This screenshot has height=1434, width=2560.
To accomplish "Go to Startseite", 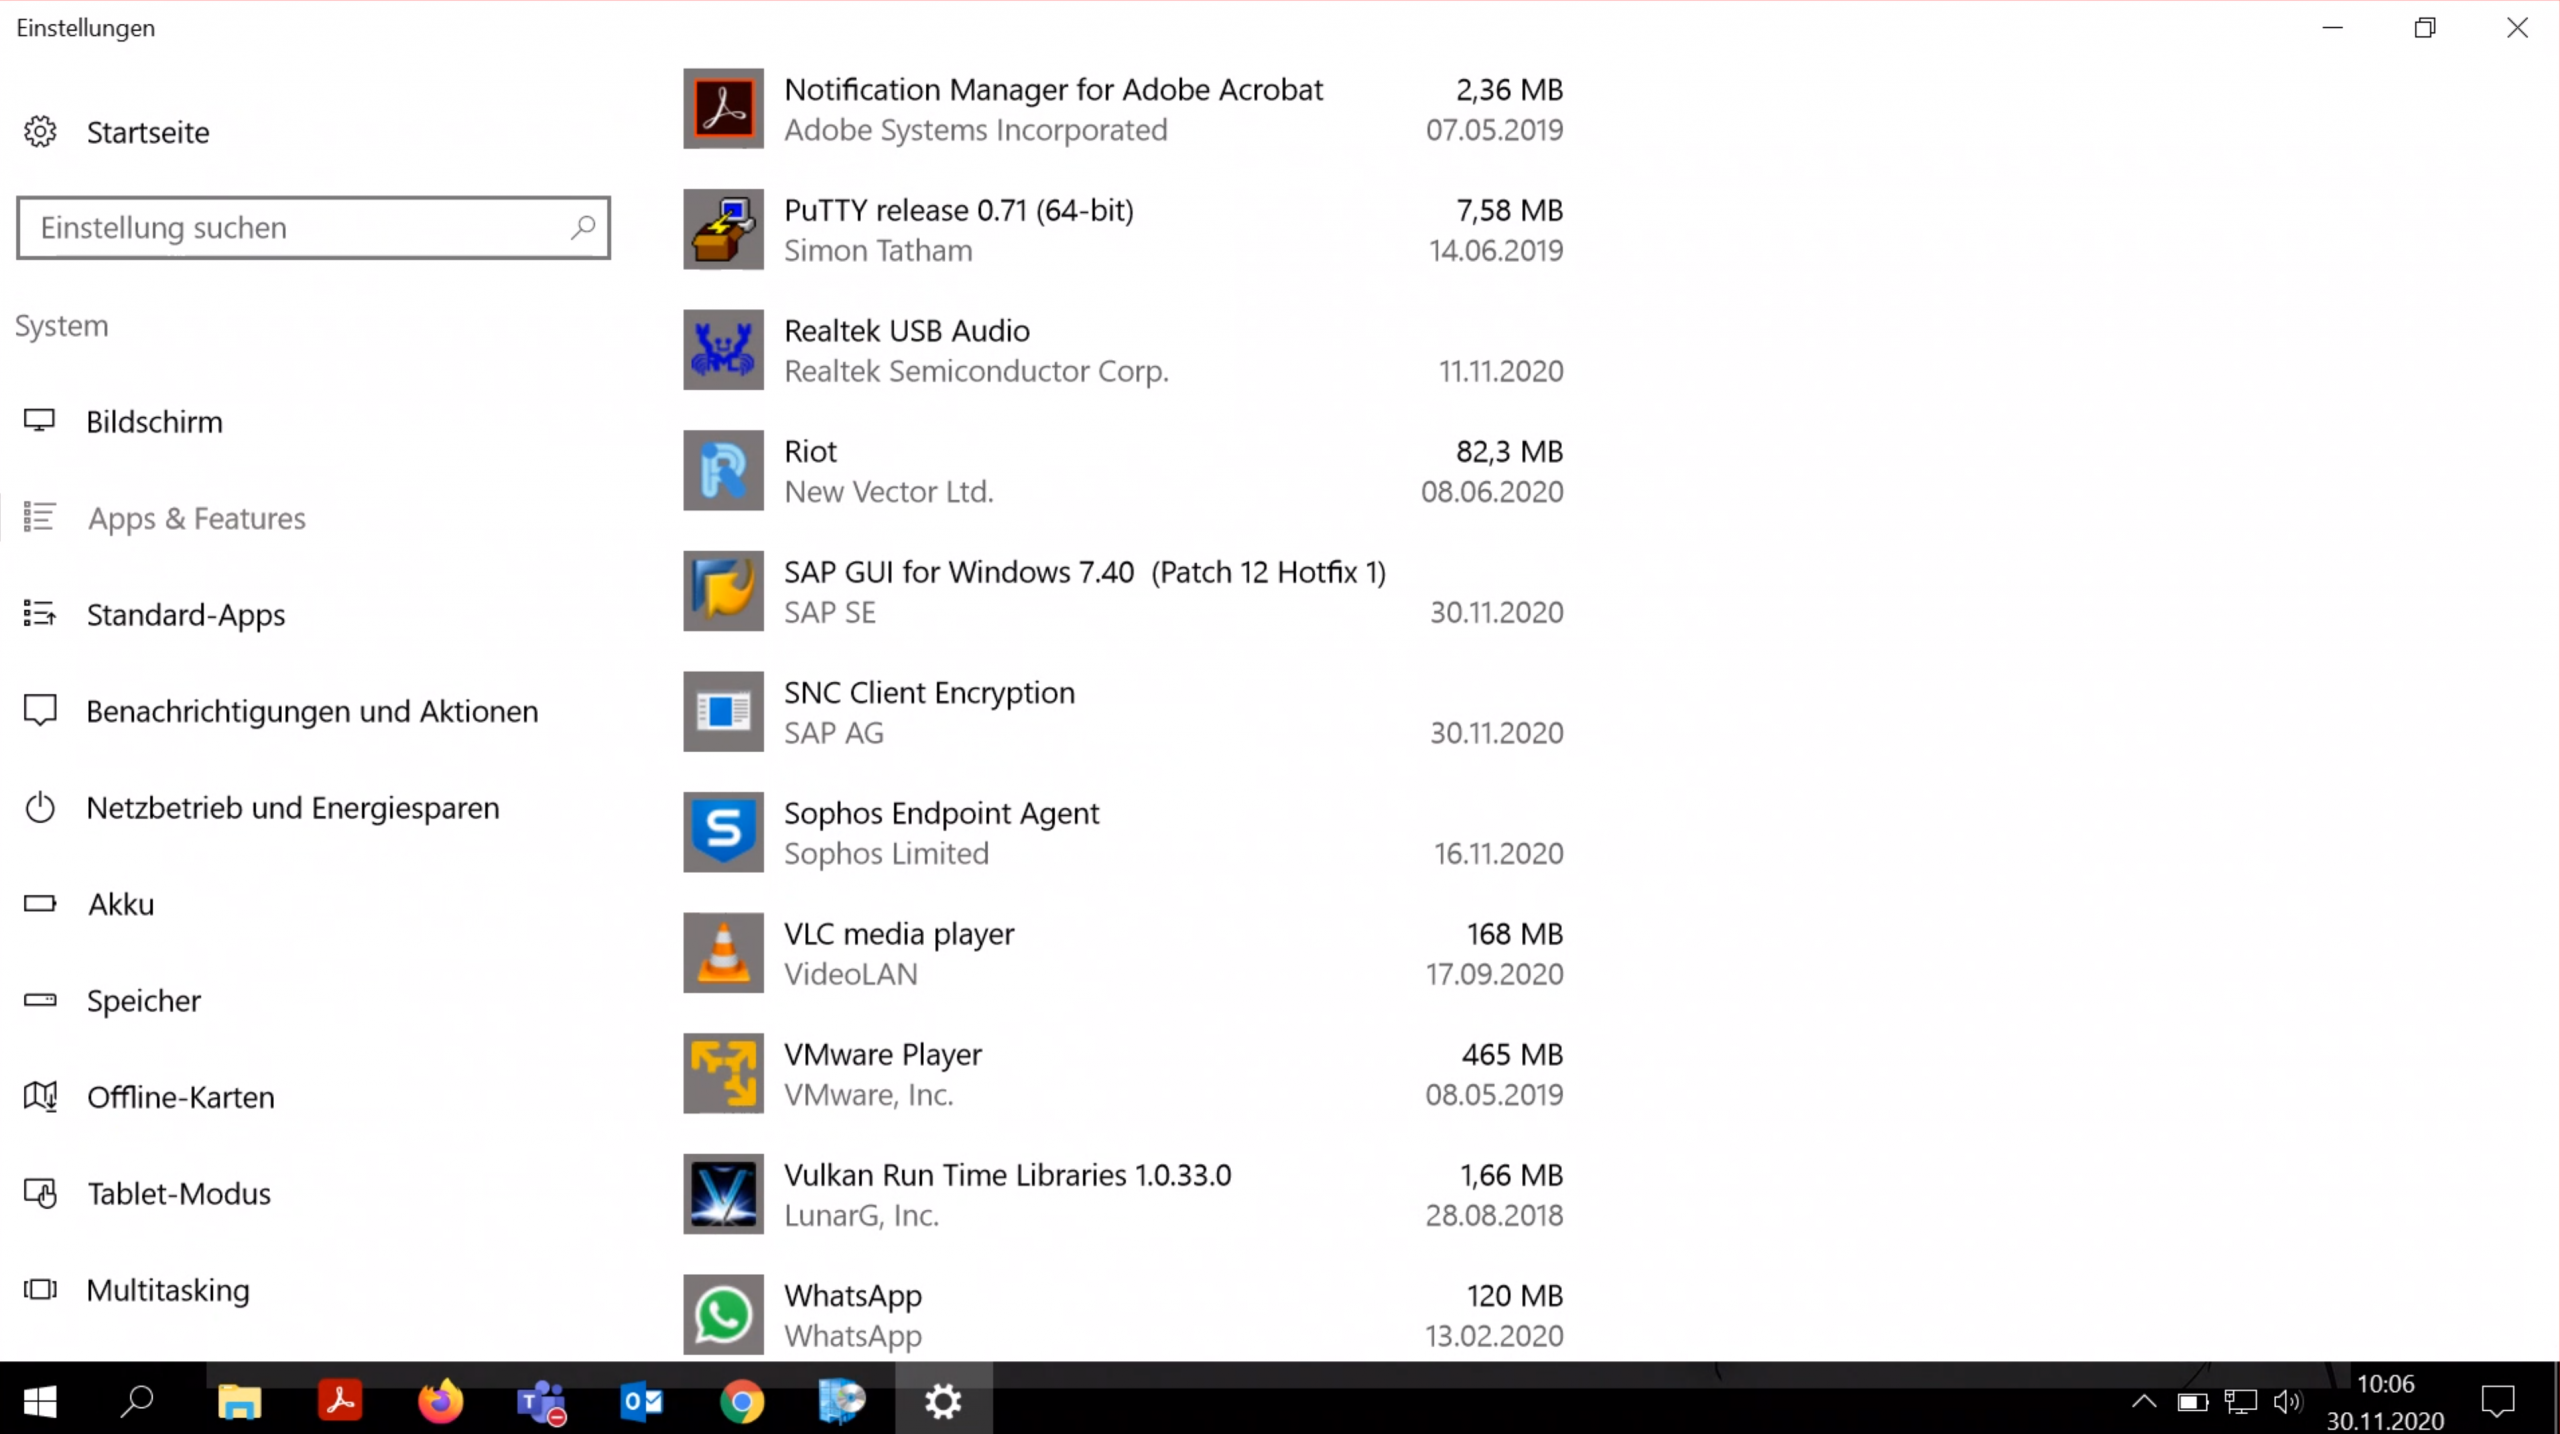I will coord(148,132).
